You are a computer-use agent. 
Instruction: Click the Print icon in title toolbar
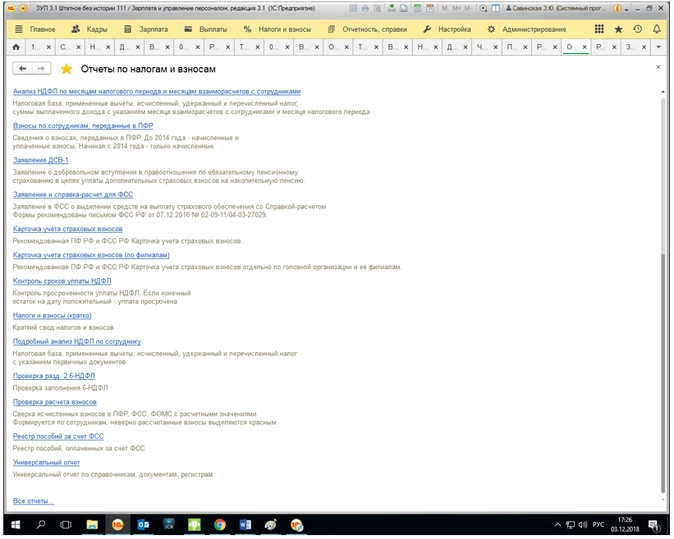click(x=365, y=8)
